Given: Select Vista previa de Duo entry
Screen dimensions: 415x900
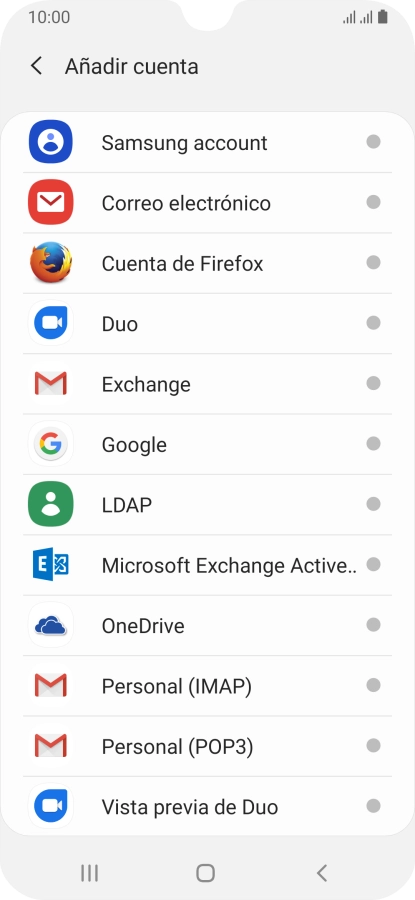Looking at the screenshot, I should 207,806.
